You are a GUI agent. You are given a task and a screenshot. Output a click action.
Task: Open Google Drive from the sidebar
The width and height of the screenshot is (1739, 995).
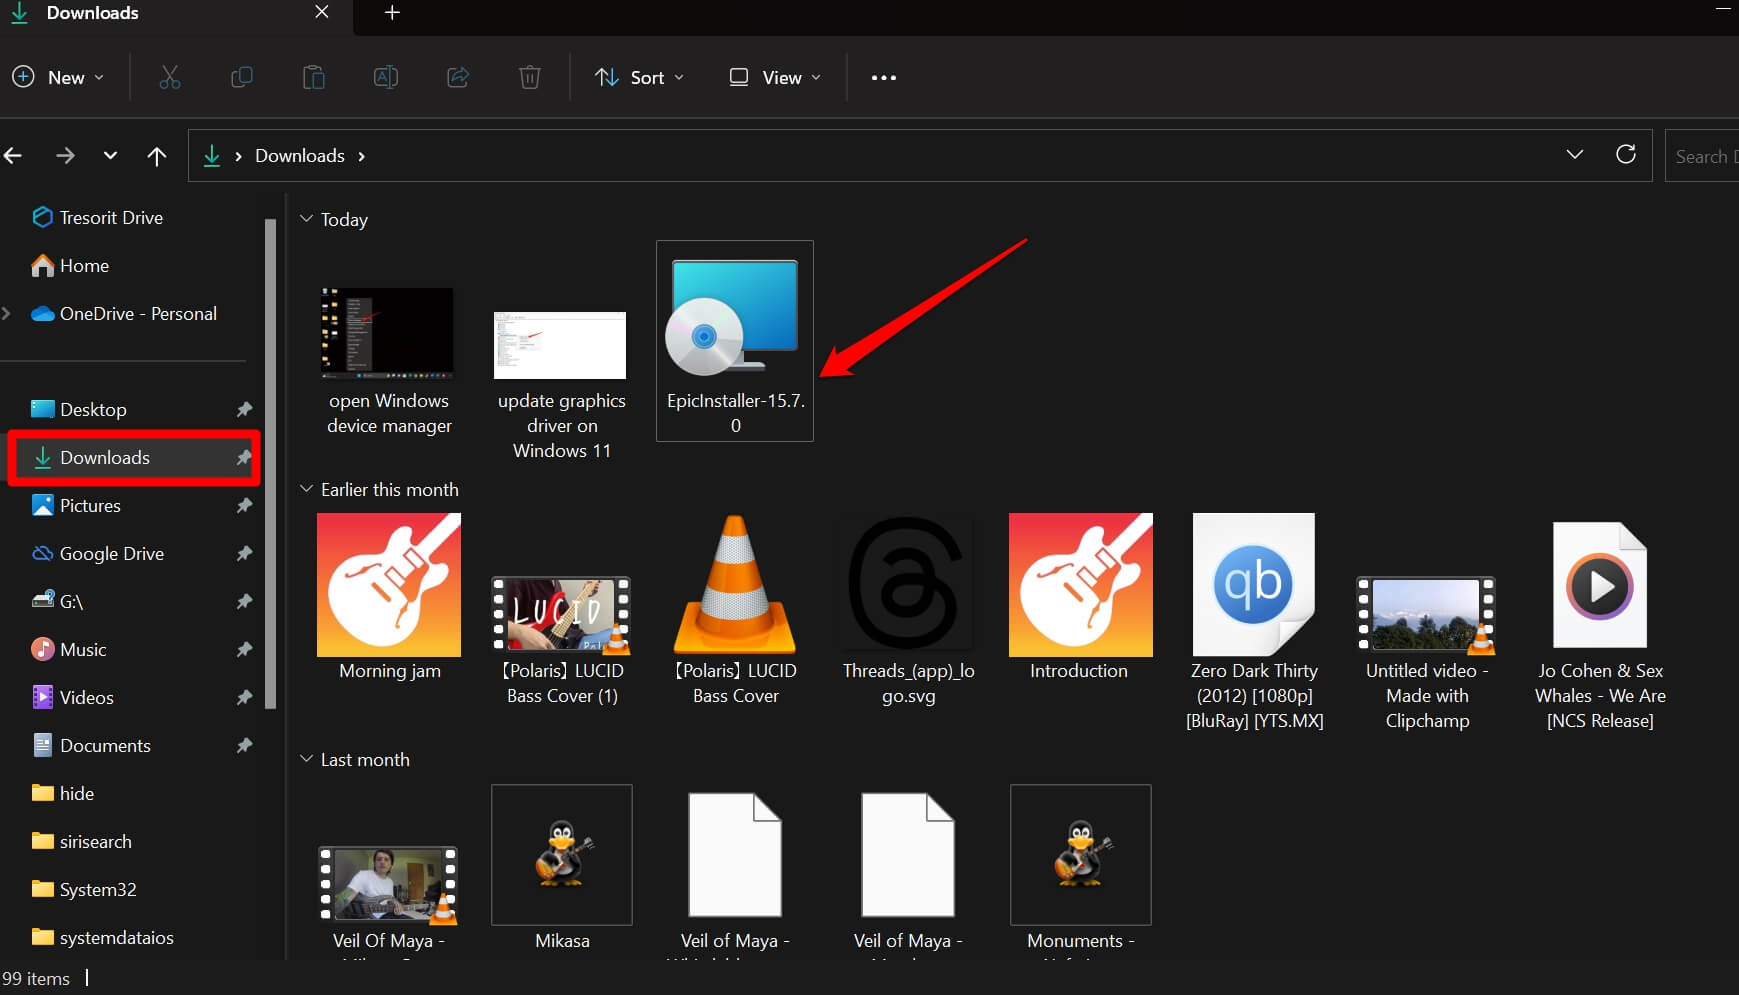[111, 553]
